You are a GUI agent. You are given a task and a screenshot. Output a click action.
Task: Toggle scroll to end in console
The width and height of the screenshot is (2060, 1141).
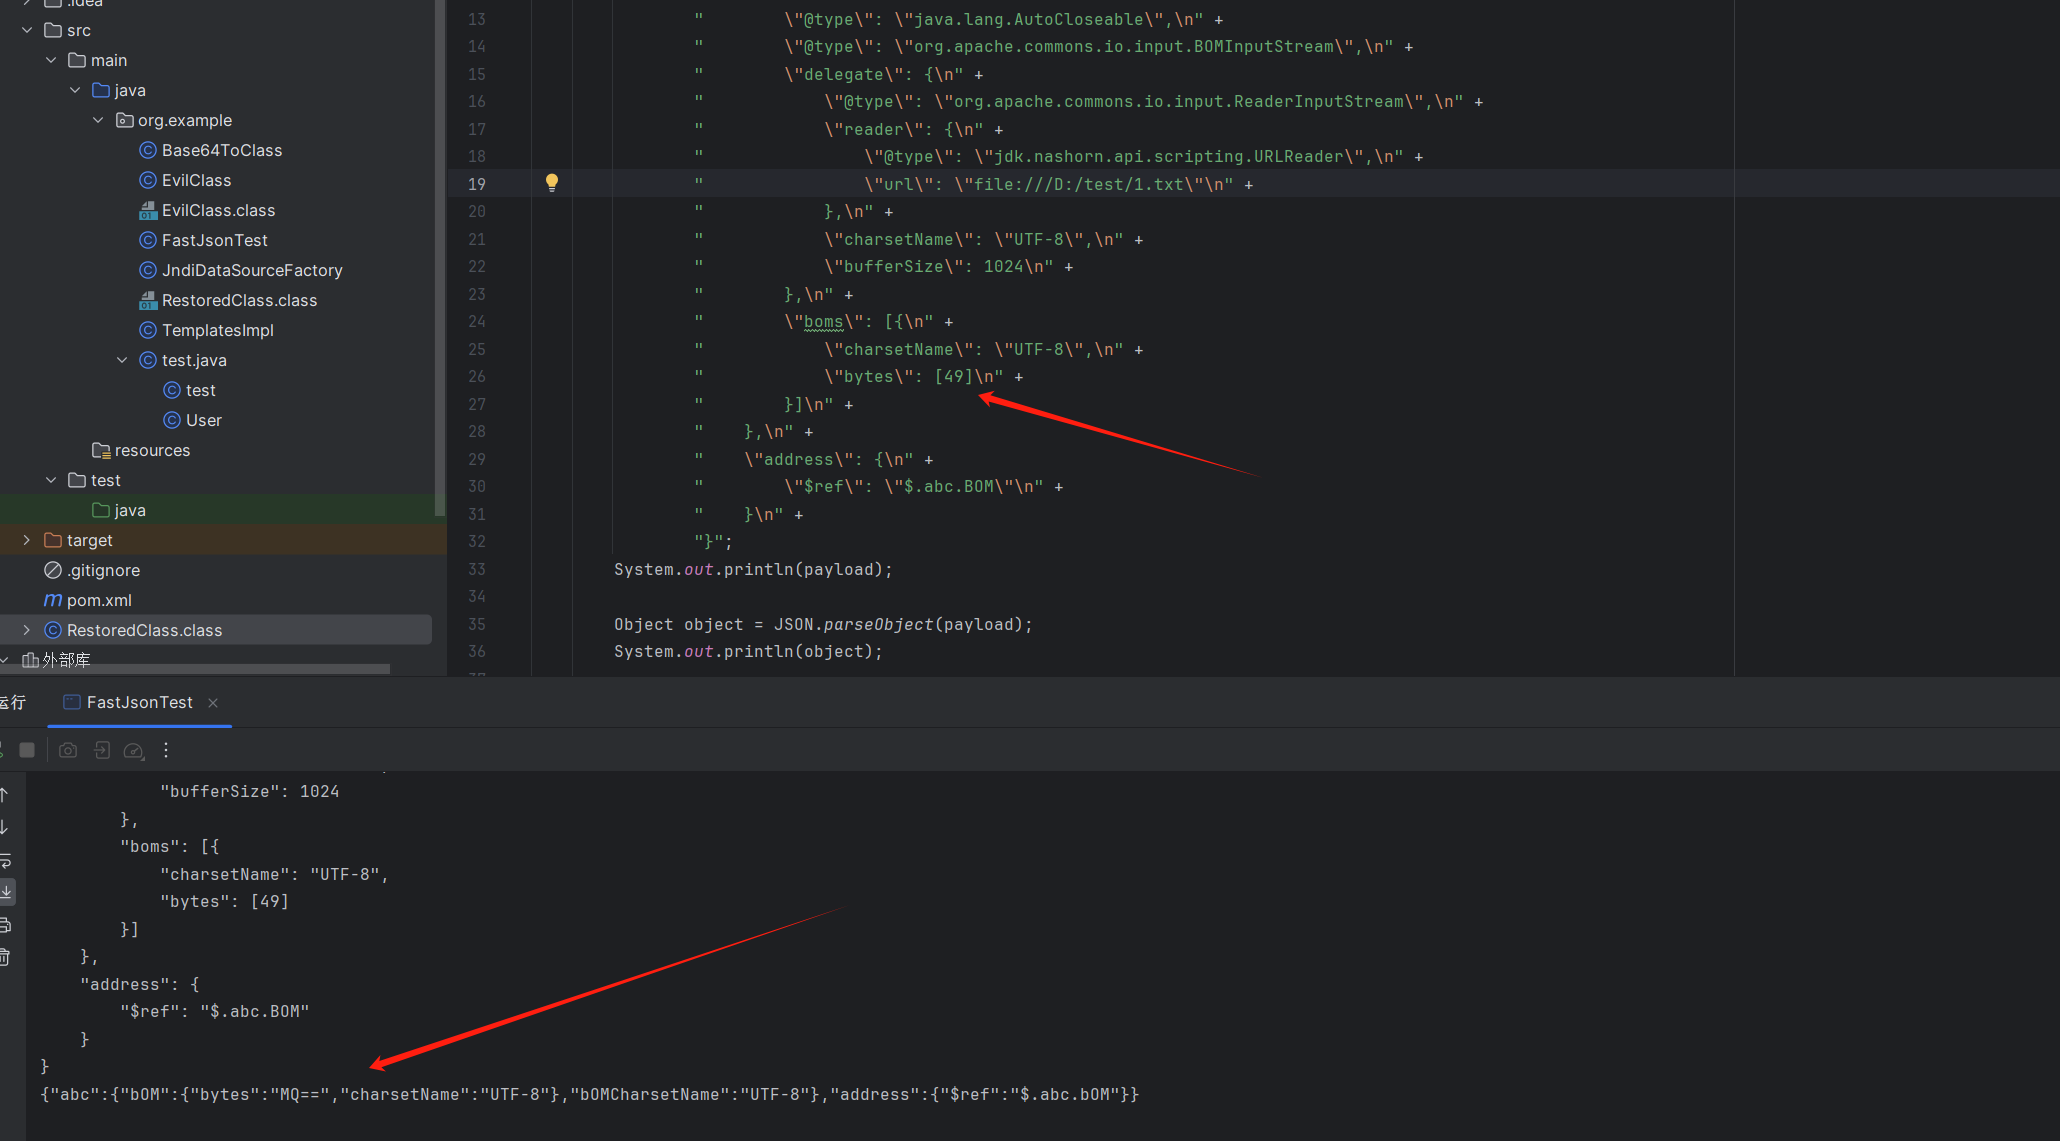coord(6,891)
